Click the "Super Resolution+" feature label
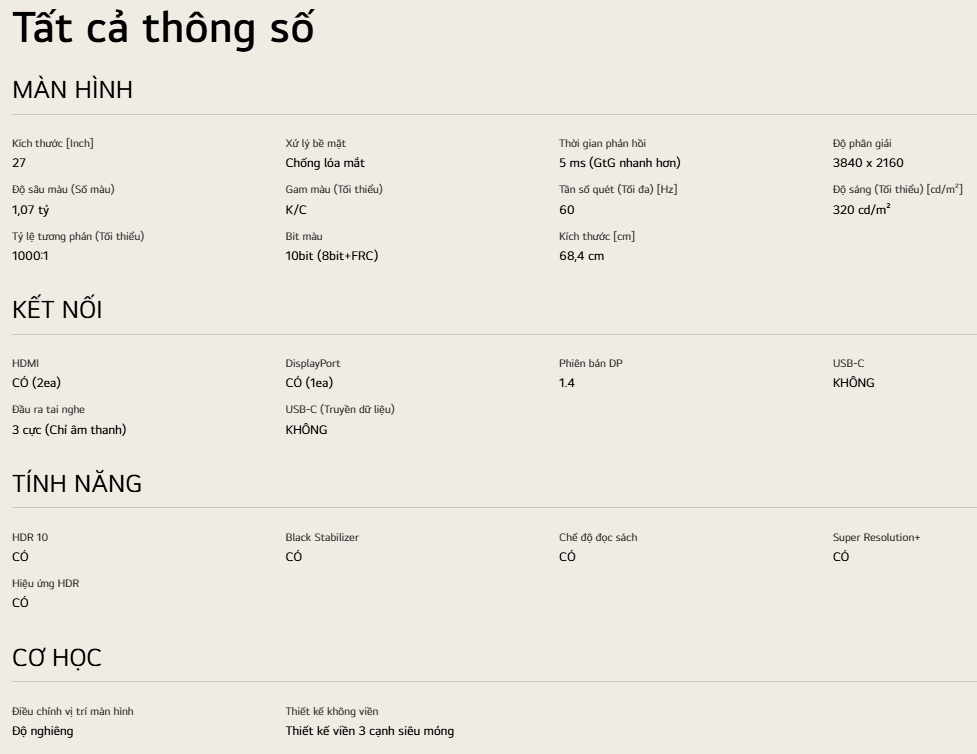 pyautogui.click(x=876, y=538)
